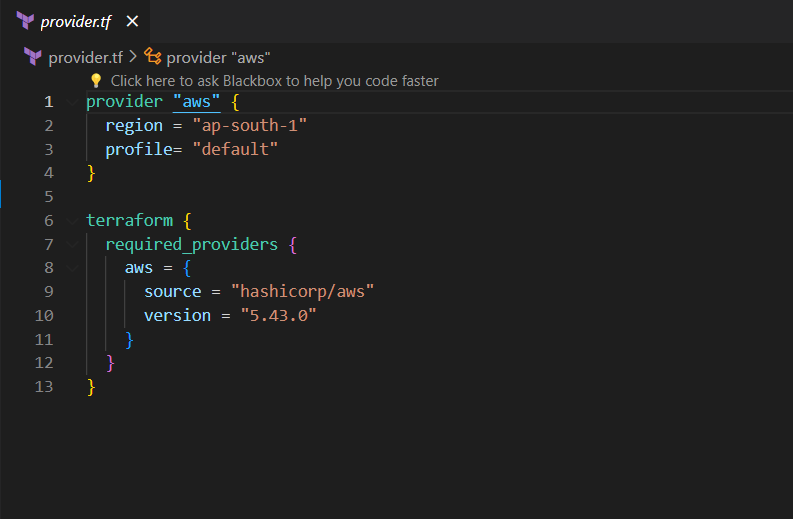
Task: Select the provider.tf editor tab
Action: click(75, 21)
